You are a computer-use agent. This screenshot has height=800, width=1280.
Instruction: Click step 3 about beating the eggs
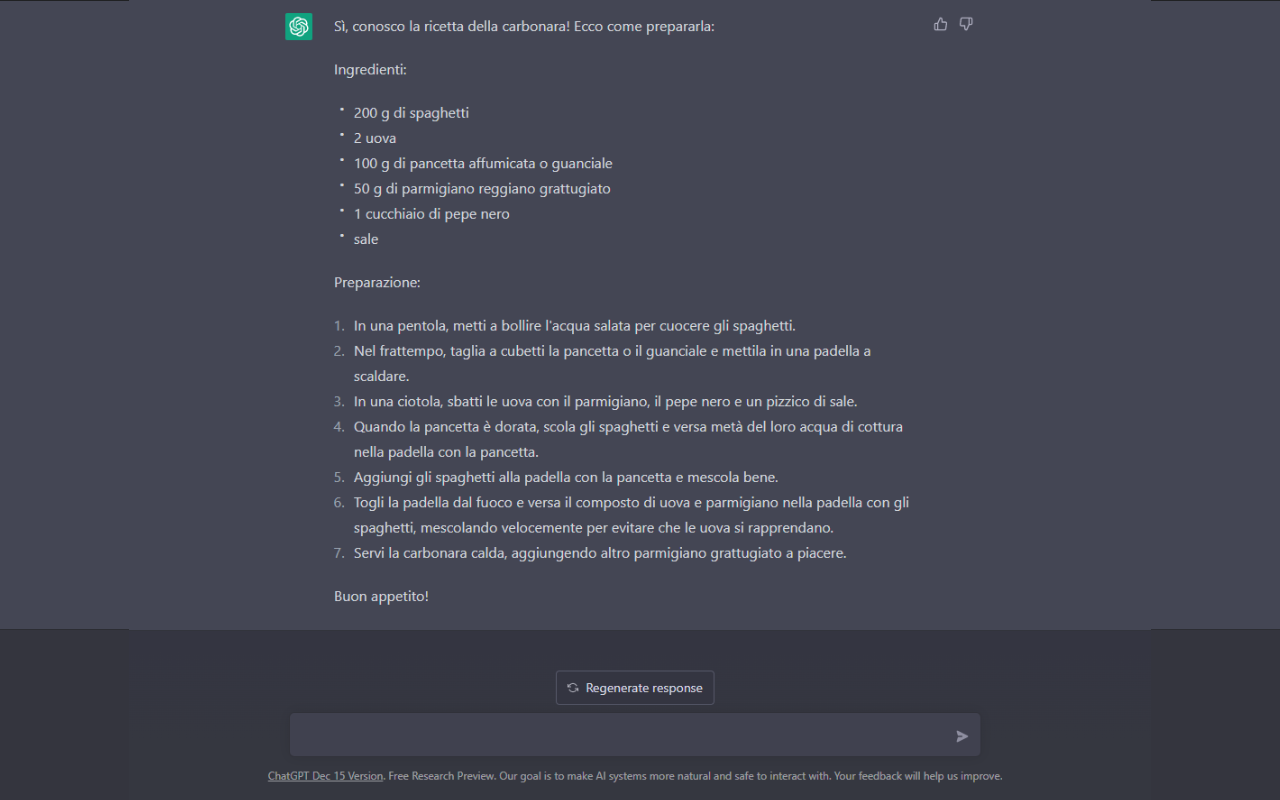[606, 401]
